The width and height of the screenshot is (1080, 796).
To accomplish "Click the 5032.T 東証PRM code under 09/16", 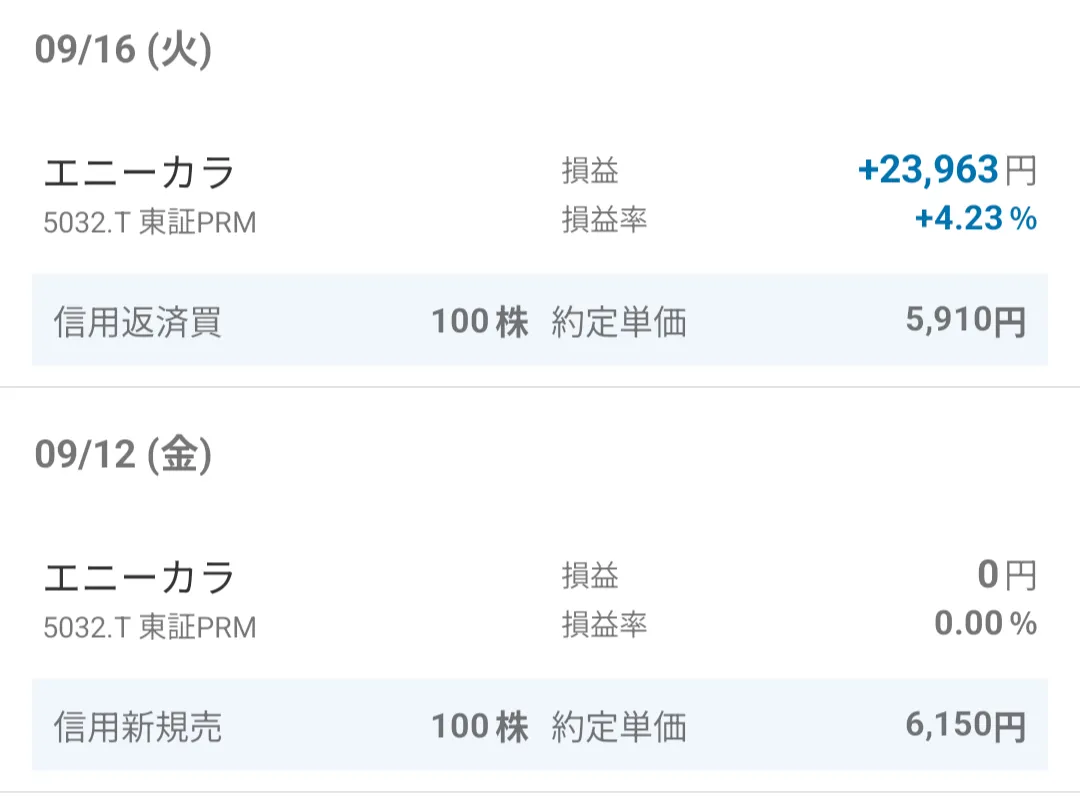I will (x=150, y=222).
